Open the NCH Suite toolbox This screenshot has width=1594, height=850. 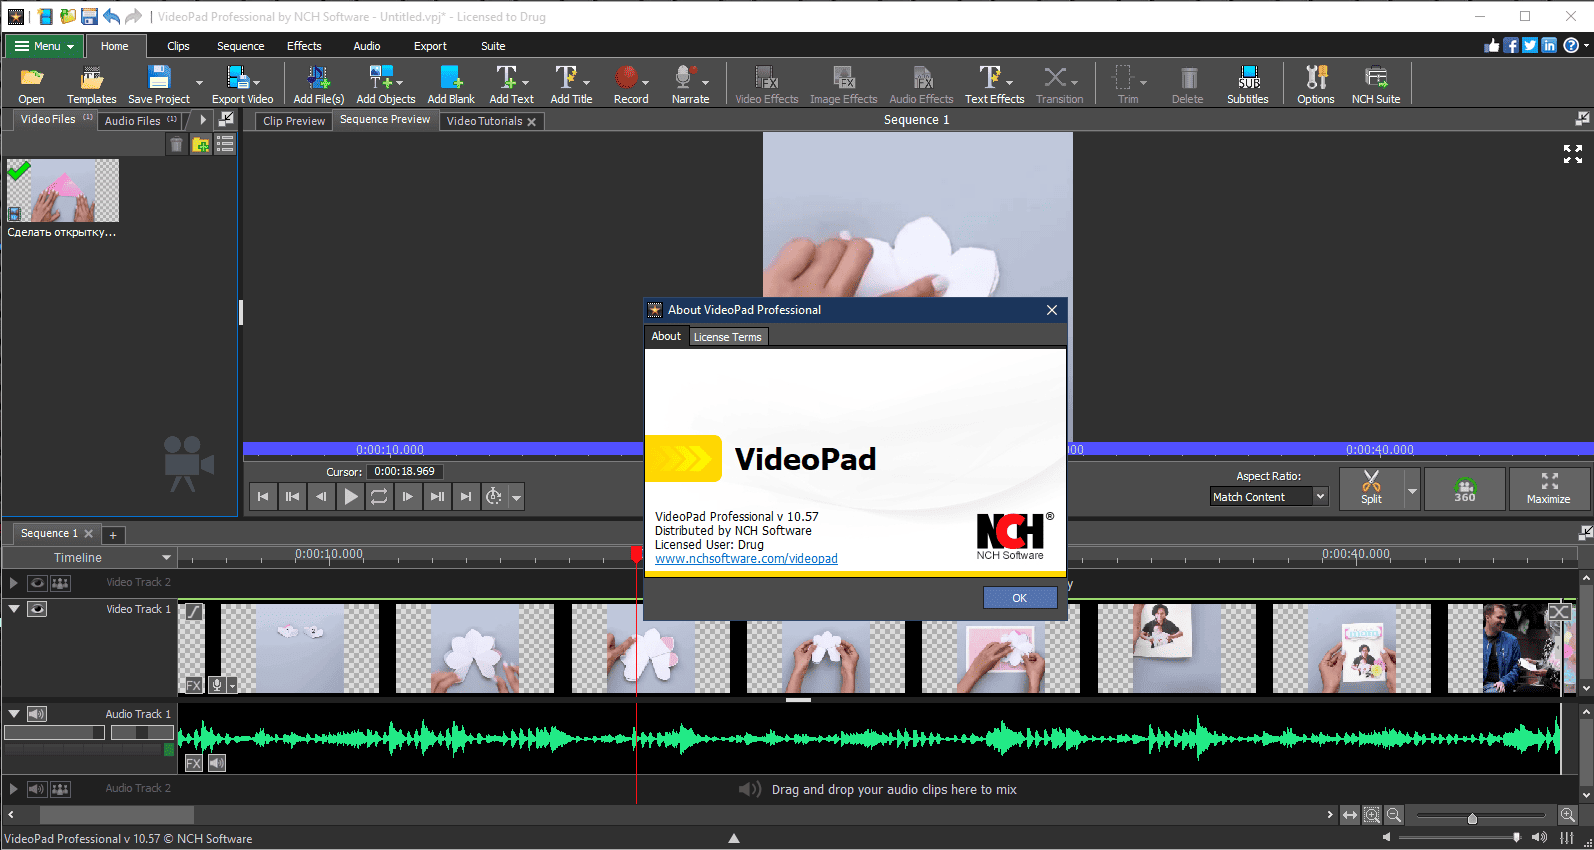[1376, 84]
